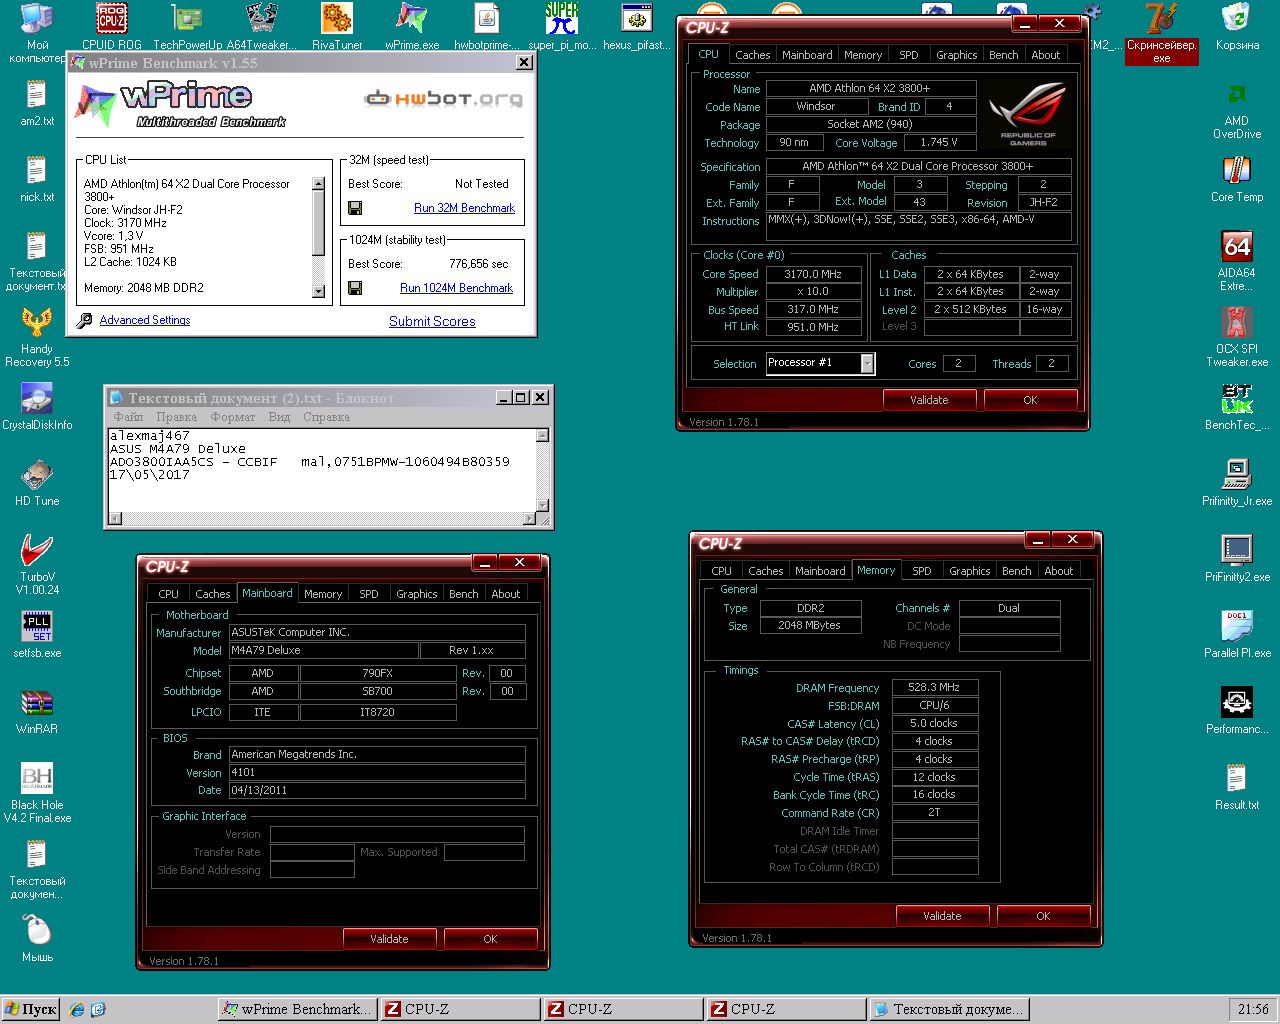Click the save icon under 32M Best Score

(355, 208)
